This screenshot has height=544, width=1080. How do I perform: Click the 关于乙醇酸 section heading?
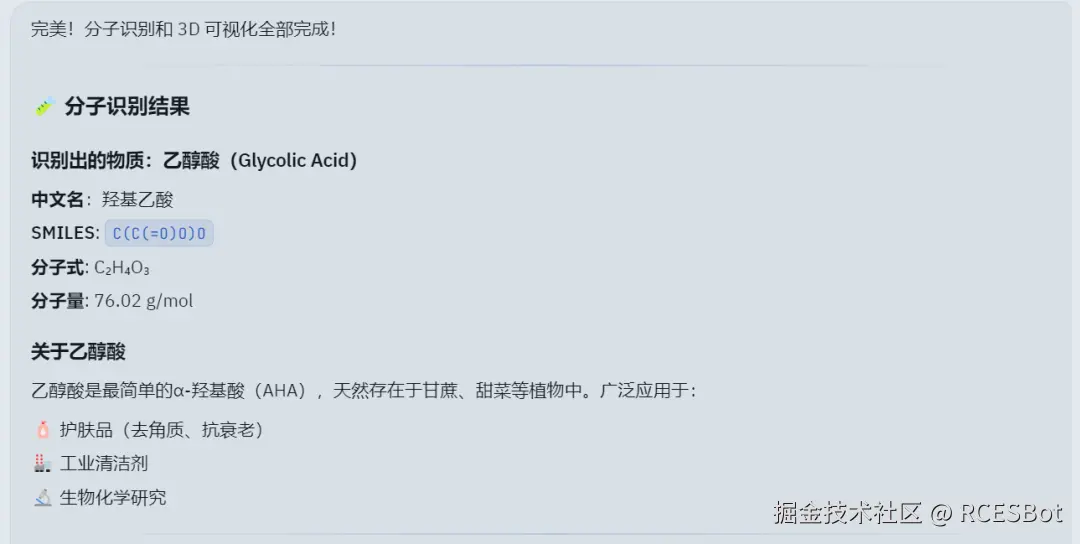click(79, 352)
